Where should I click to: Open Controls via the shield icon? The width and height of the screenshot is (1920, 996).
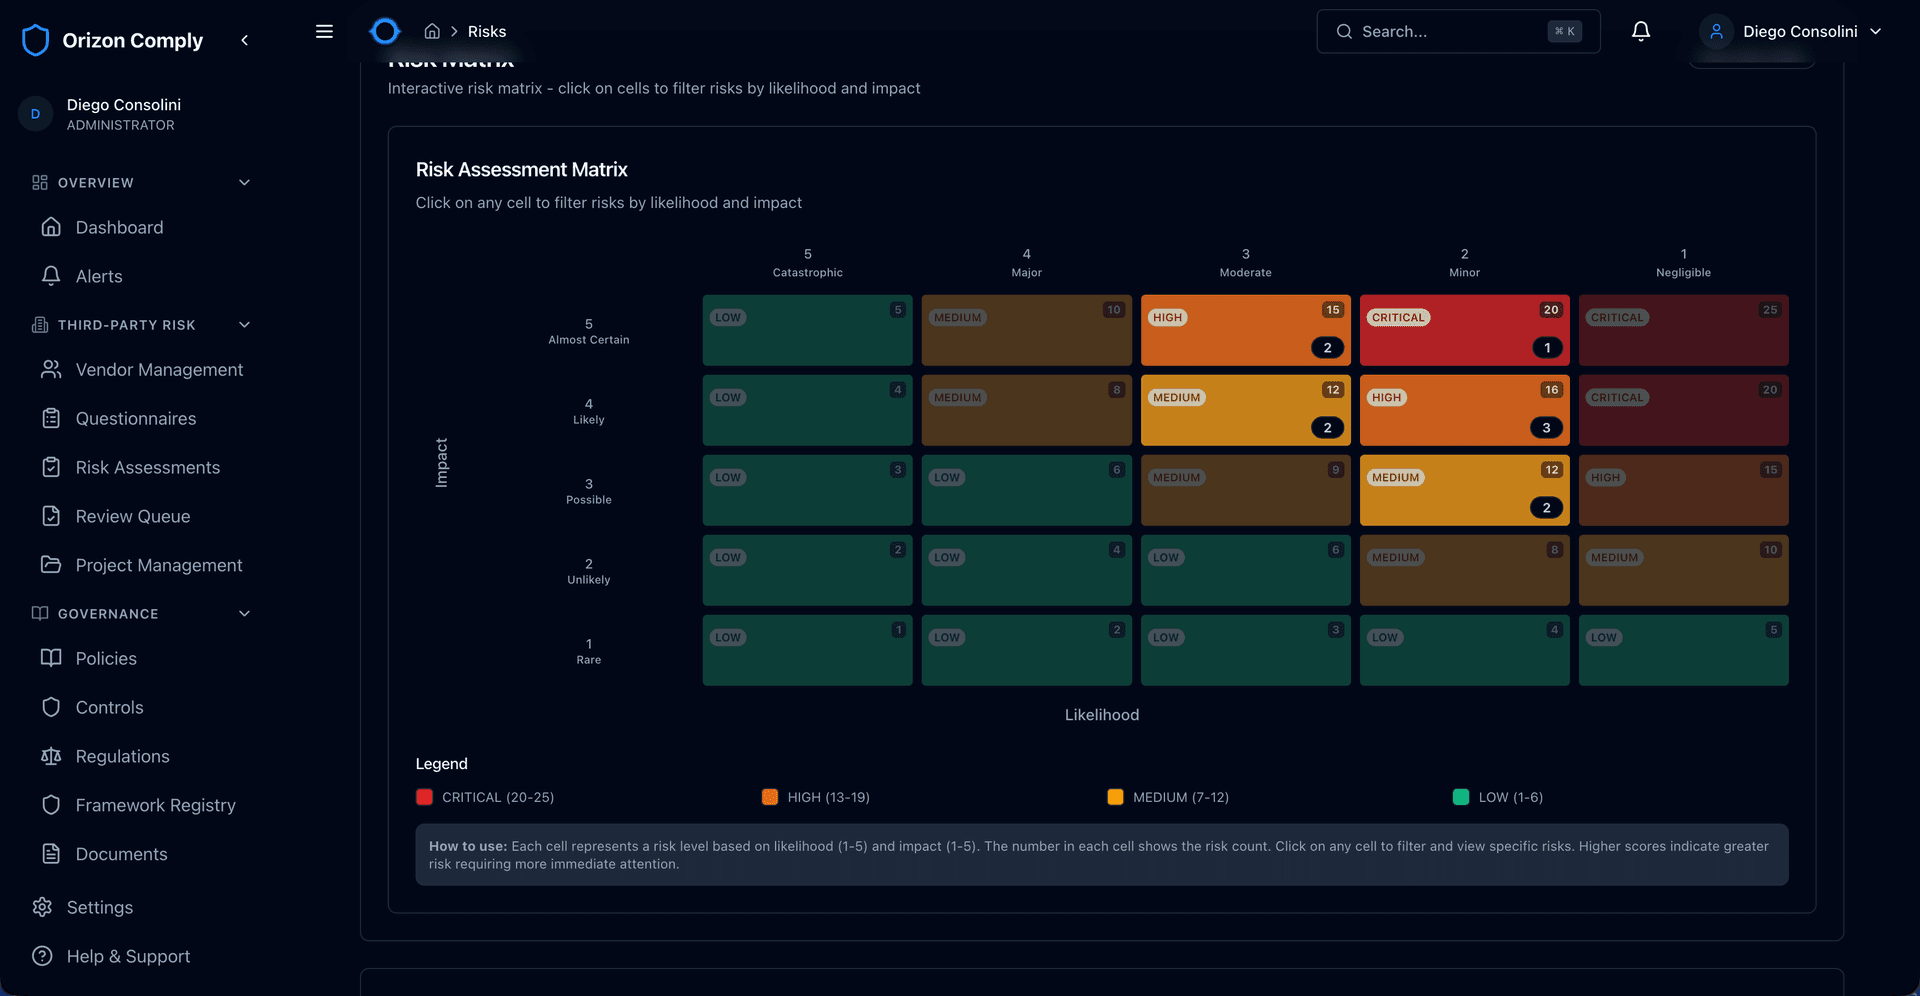(52, 707)
